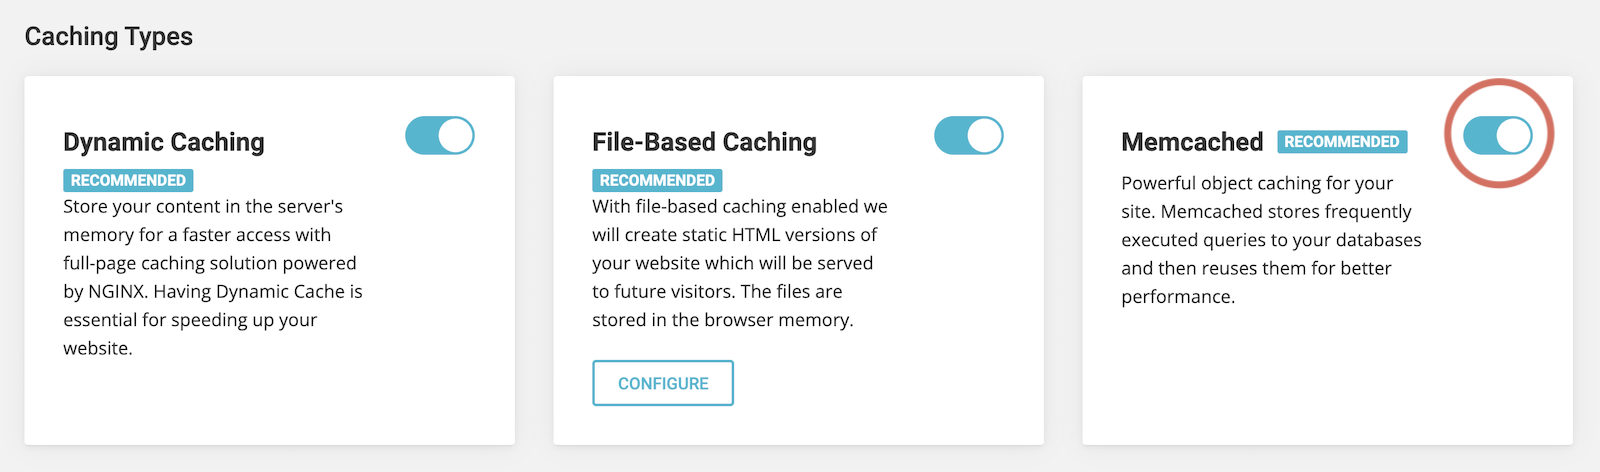1600x472 pixels.
Task: Click the RECOMMENDED badge beside Memcached
Action: coord(1341,142)
